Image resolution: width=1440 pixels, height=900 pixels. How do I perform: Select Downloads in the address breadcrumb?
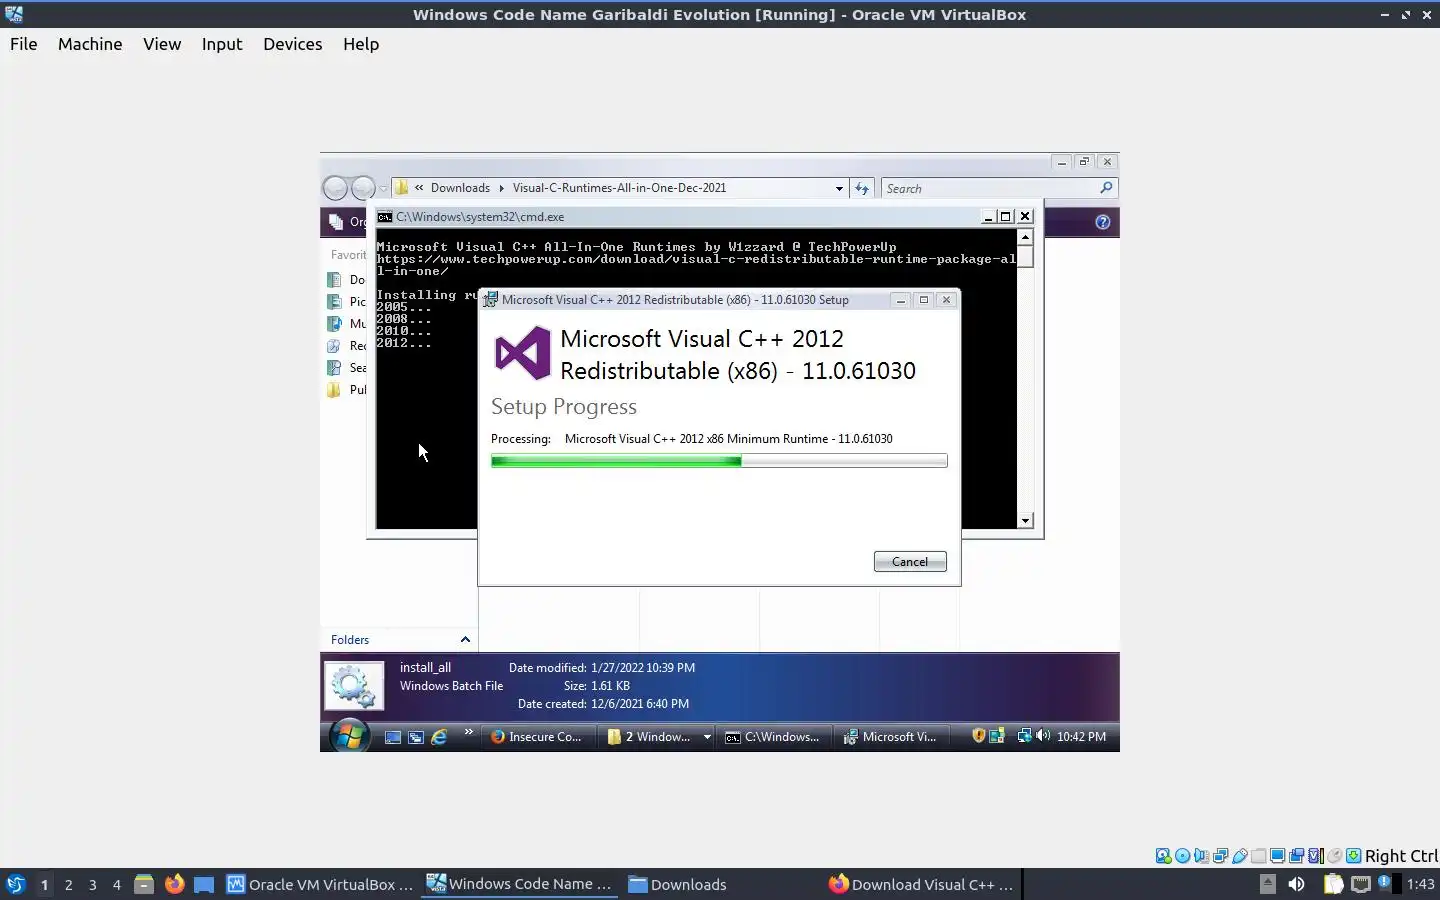(x=460, y=188)
